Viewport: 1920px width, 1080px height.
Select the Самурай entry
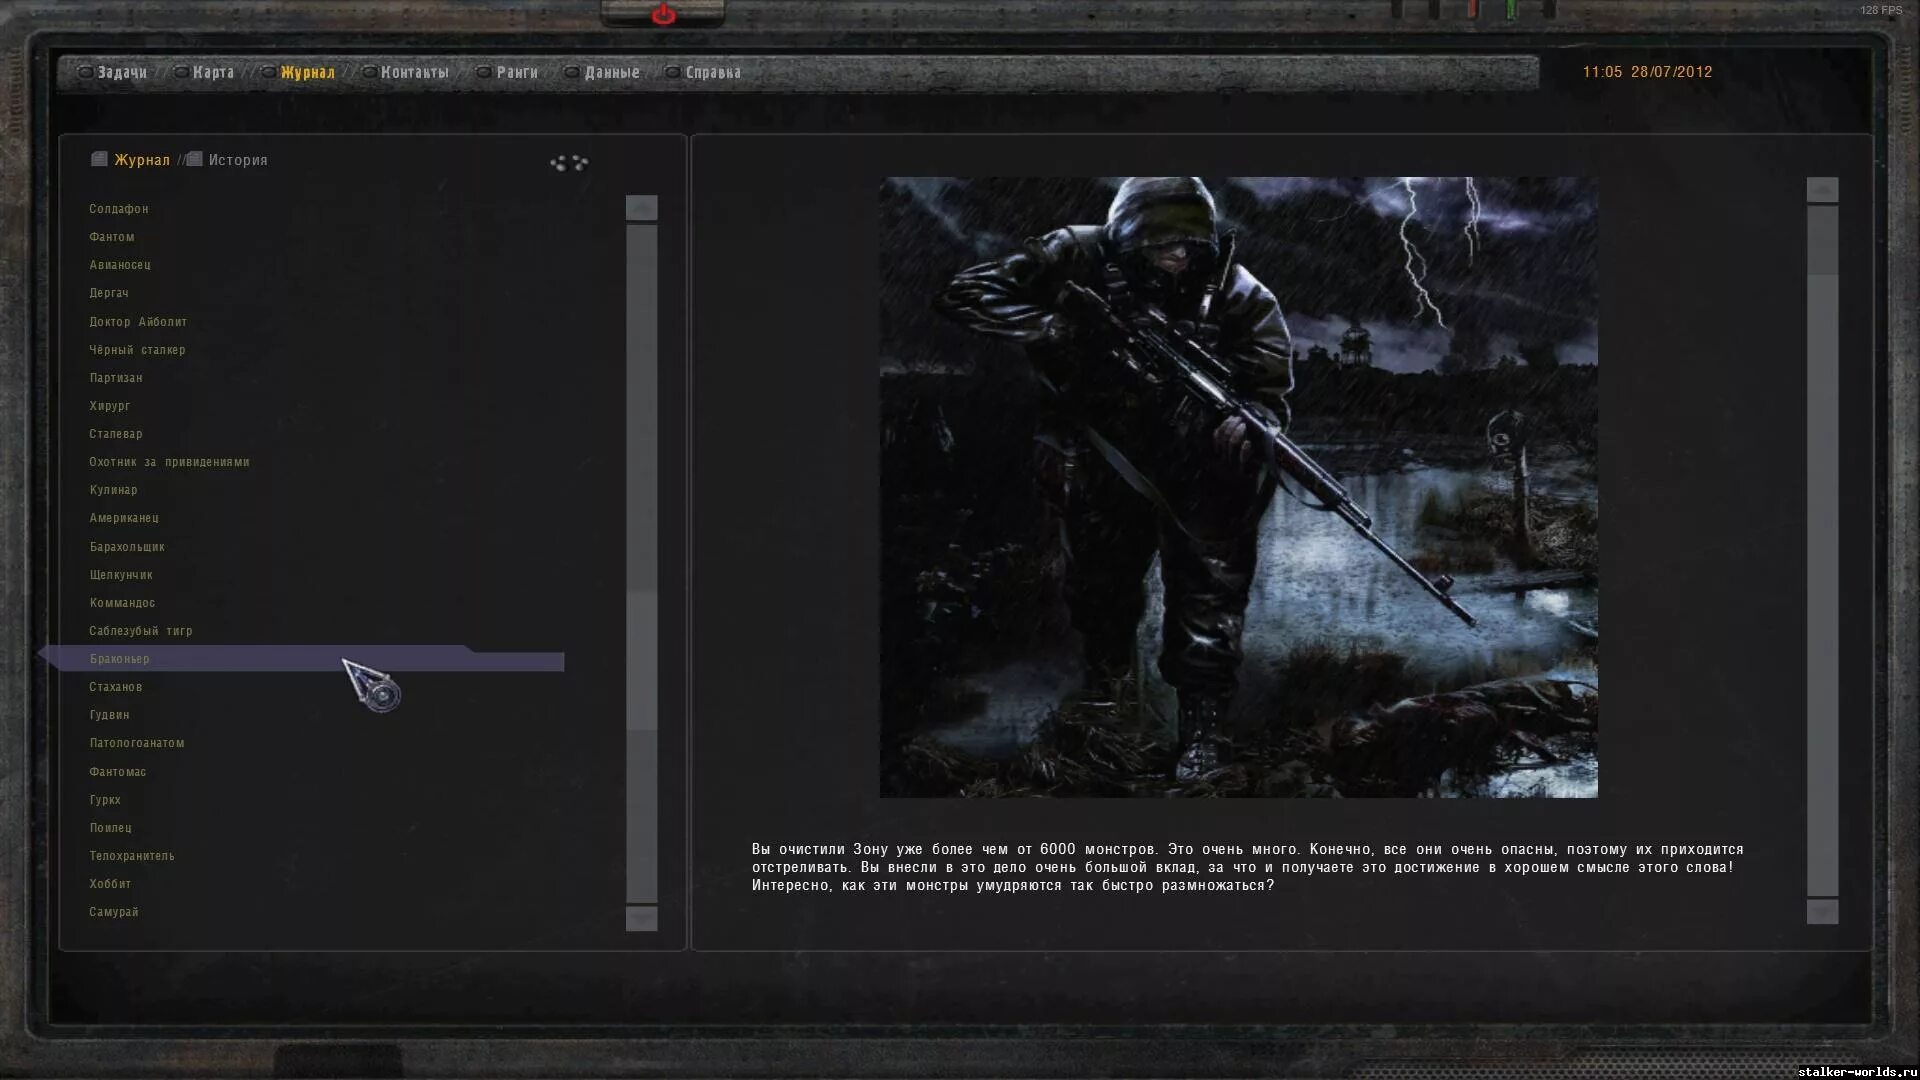114,912
